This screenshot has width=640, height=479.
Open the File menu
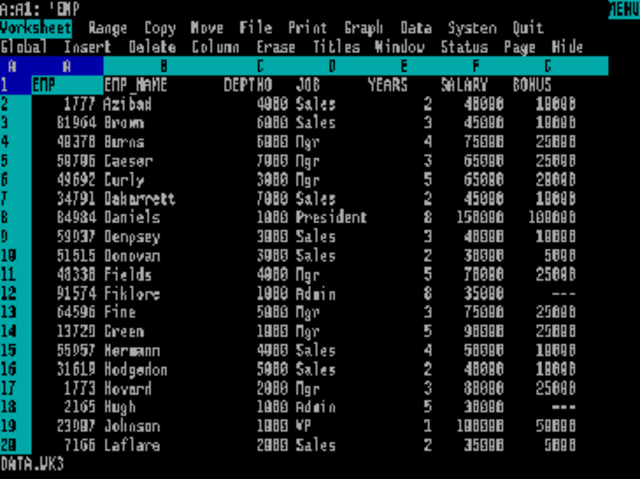click(x=256, y=28)
